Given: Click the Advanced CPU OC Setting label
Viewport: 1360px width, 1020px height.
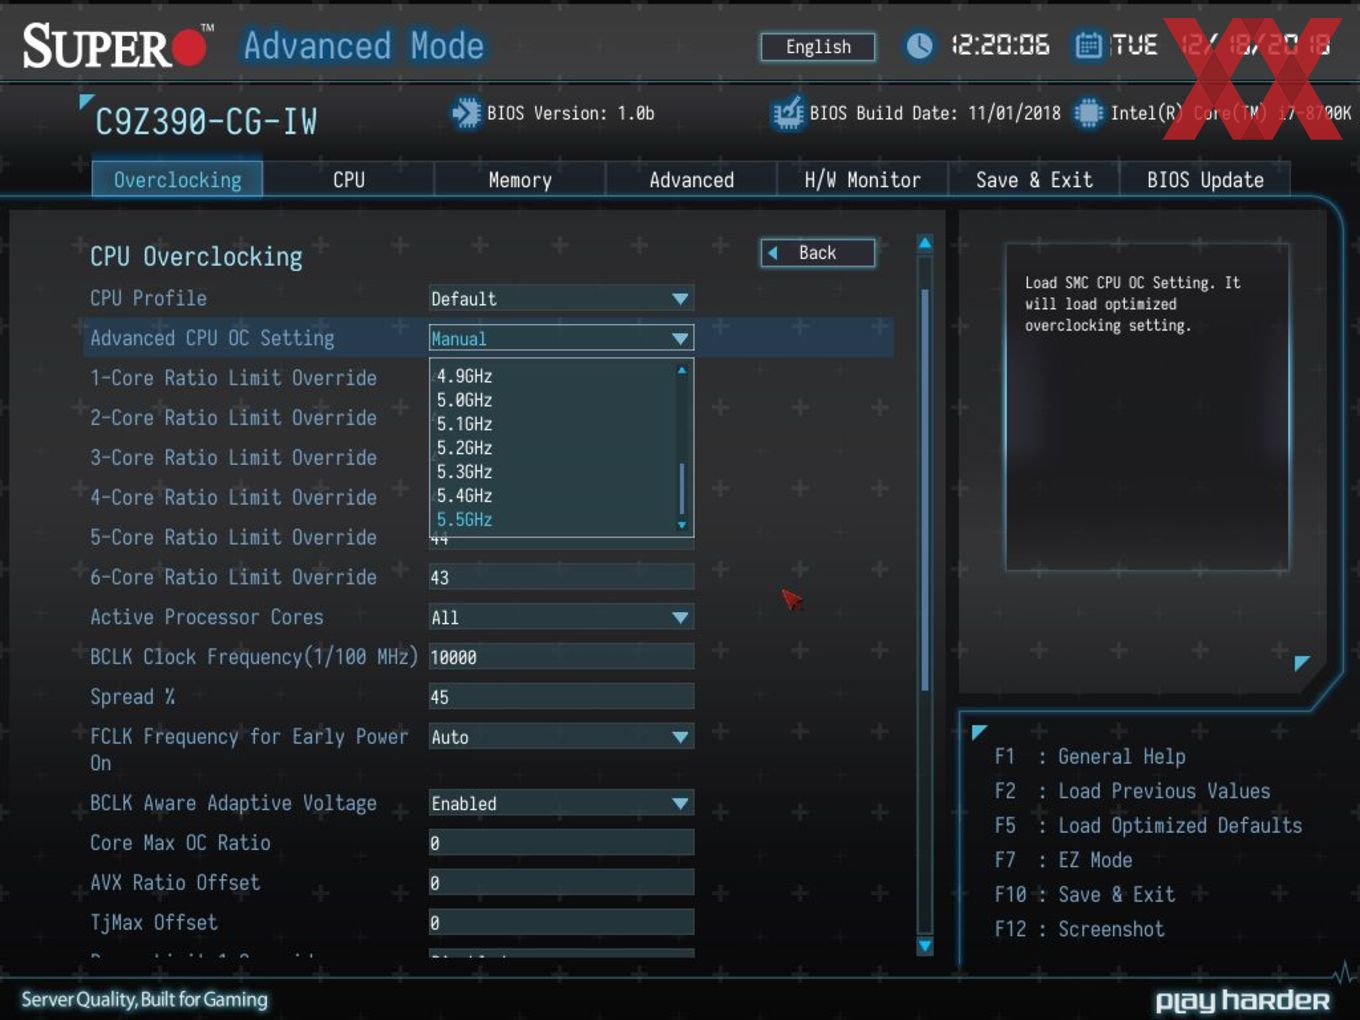Looking at the screenshot, I should (212, 338).
